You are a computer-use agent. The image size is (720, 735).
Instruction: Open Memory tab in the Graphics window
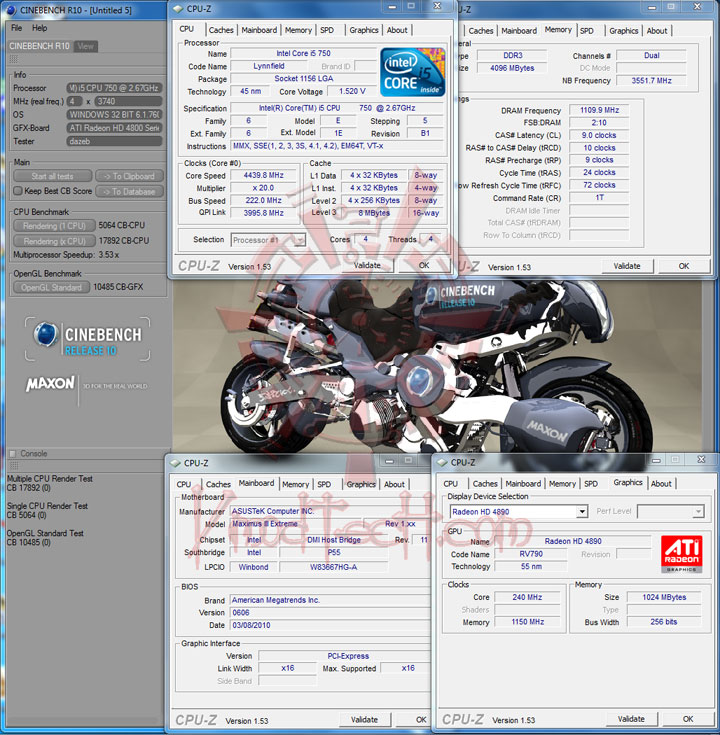click(x=562, y=484)
